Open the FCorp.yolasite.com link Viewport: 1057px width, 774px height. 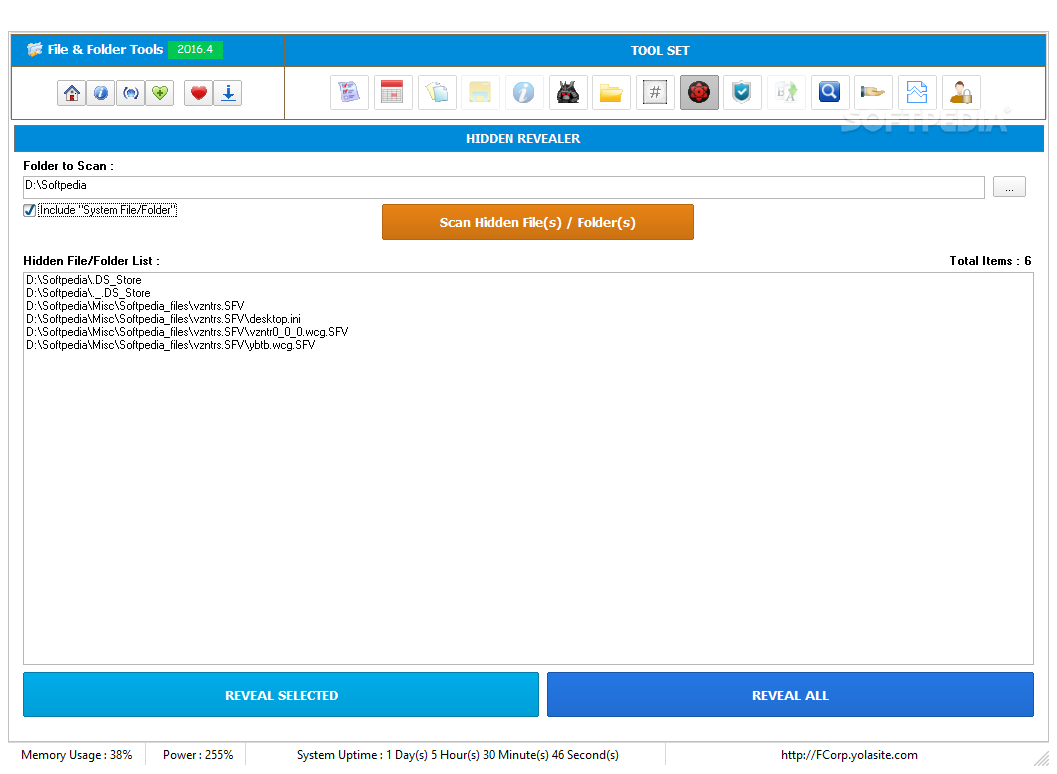[849, 755]
